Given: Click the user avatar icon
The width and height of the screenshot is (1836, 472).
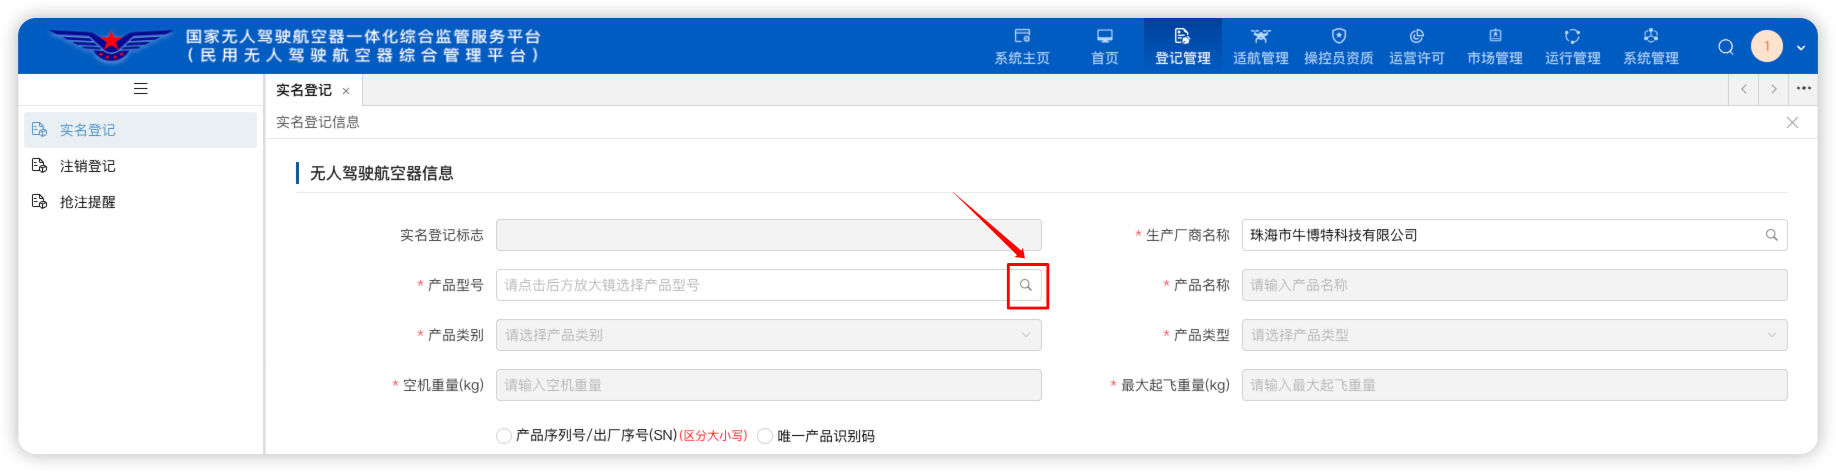Looking at the screenshot, I should 1766,47.
